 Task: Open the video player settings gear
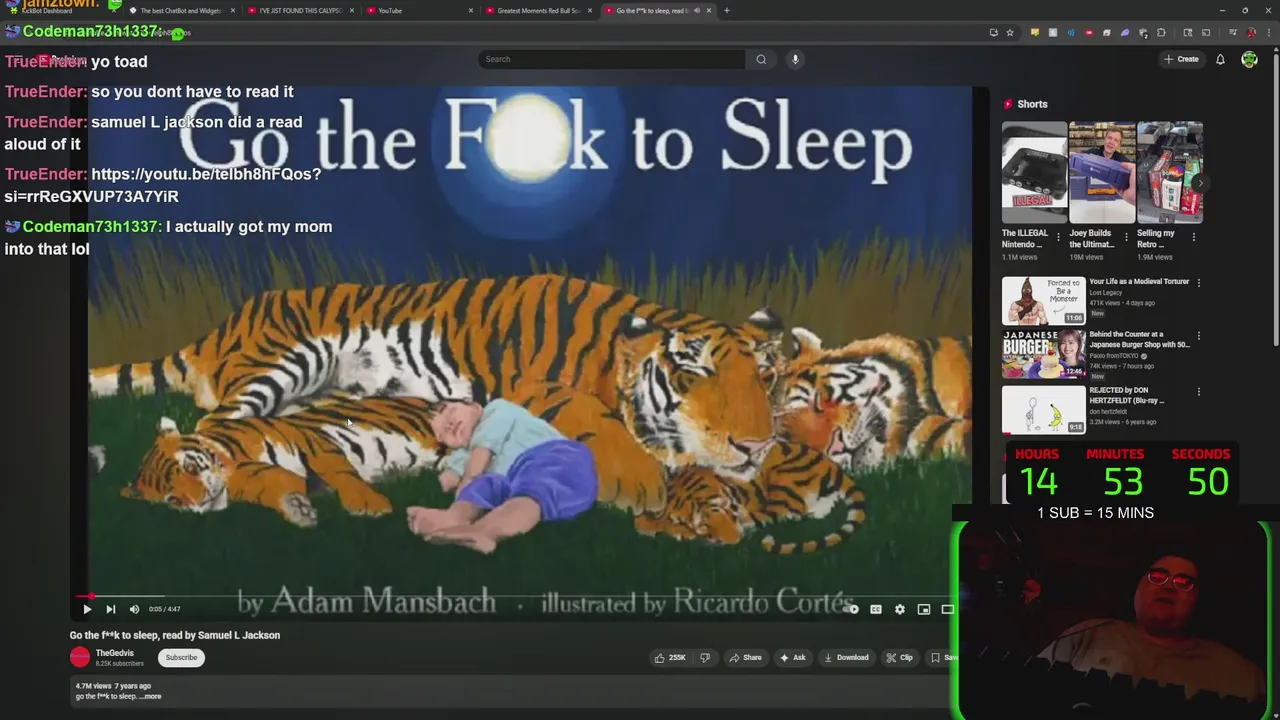pyautogui.click(x=900, y=609)
